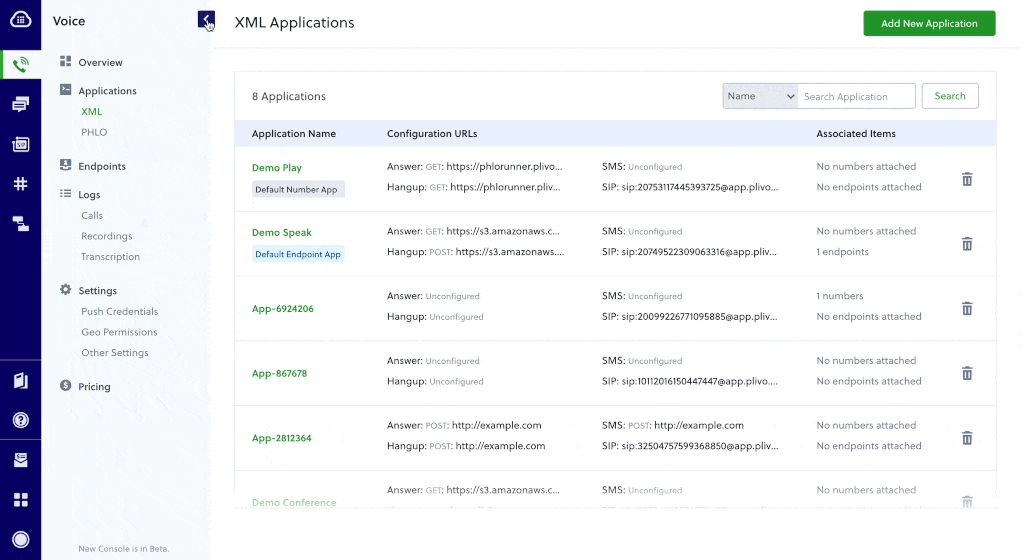Open App-867678 application details
The height and width of the screenshot is (560, 1024).
279,374
